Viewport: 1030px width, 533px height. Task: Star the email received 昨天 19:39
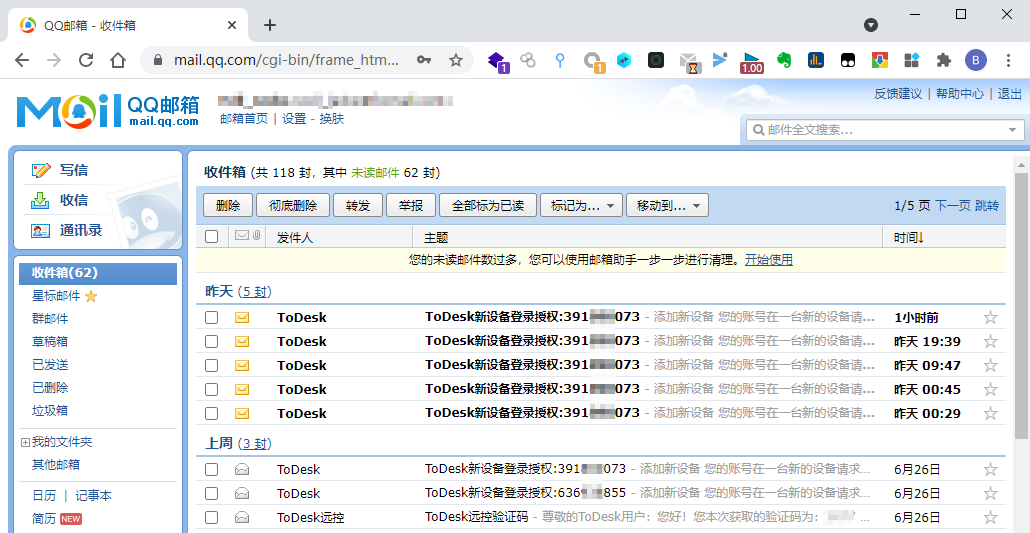[x=991, y=341]
